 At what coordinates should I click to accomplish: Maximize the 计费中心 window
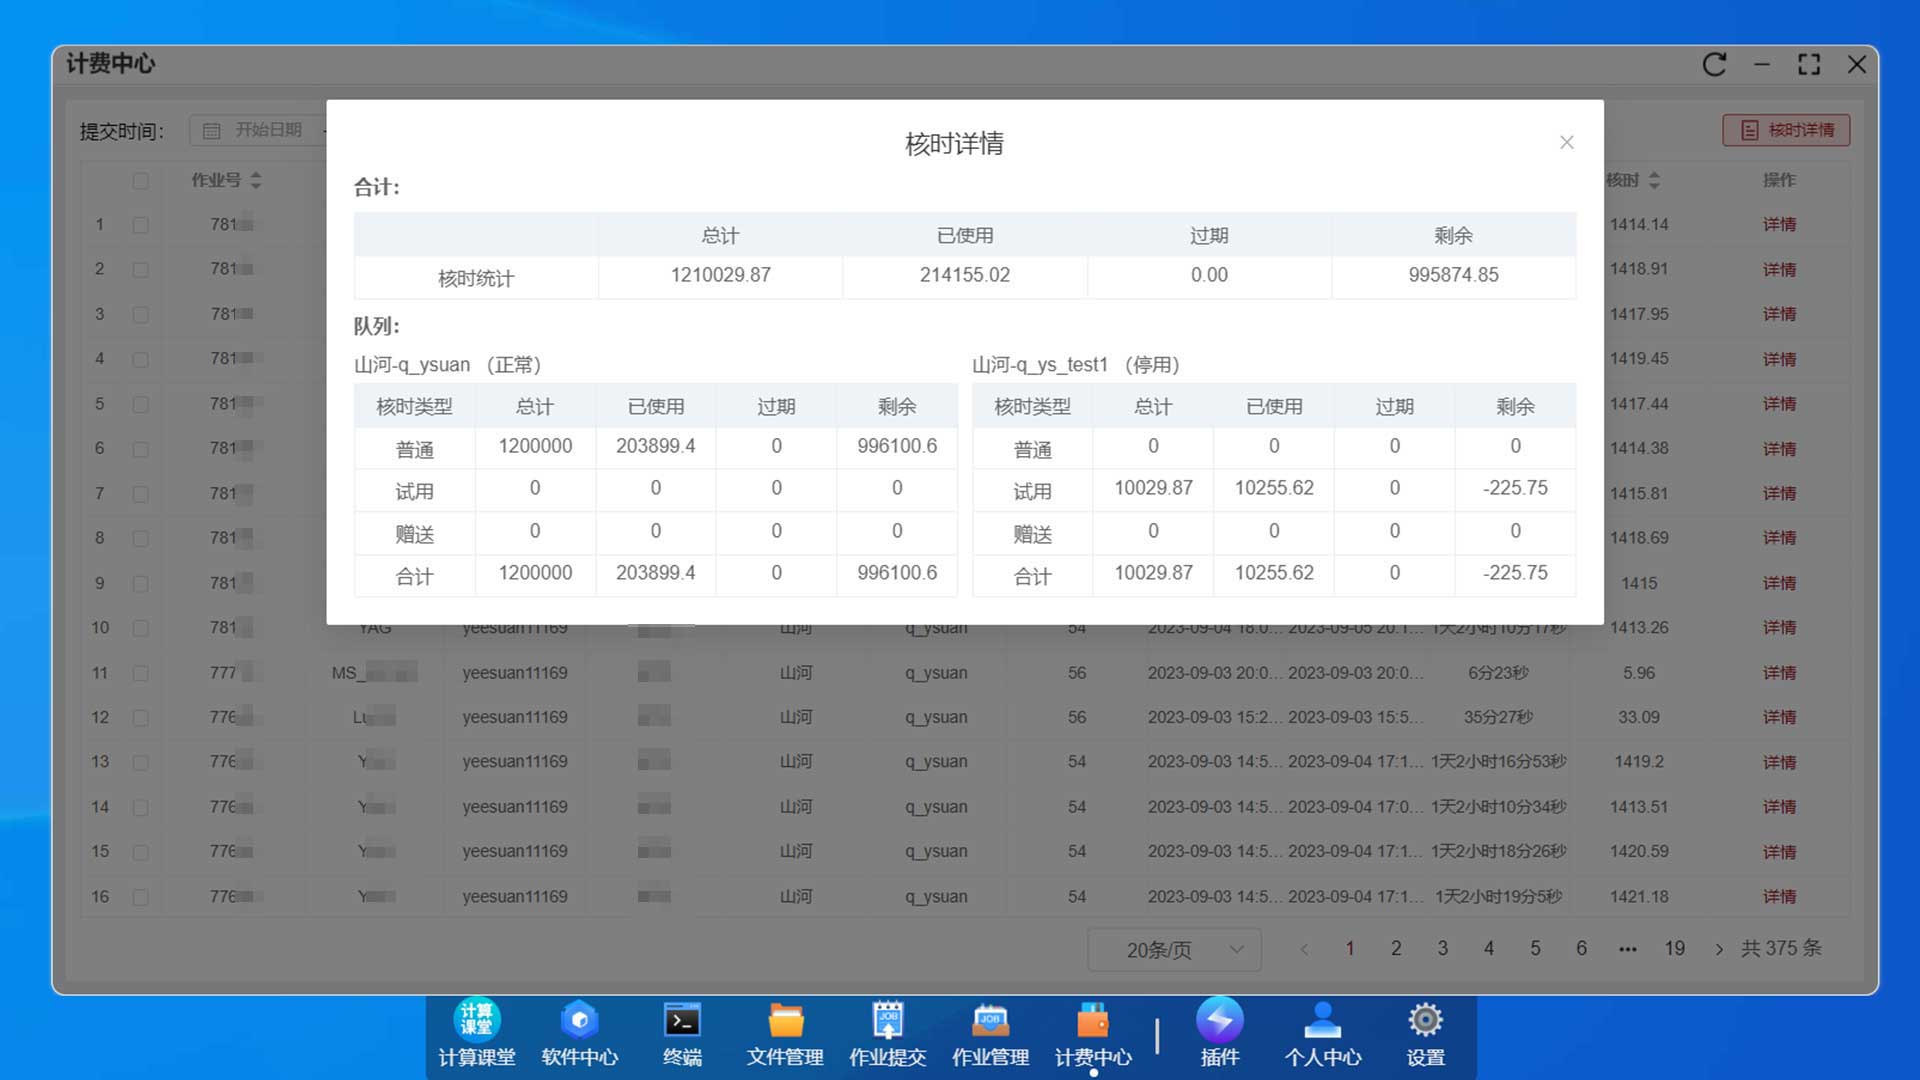click(1809, 65)
